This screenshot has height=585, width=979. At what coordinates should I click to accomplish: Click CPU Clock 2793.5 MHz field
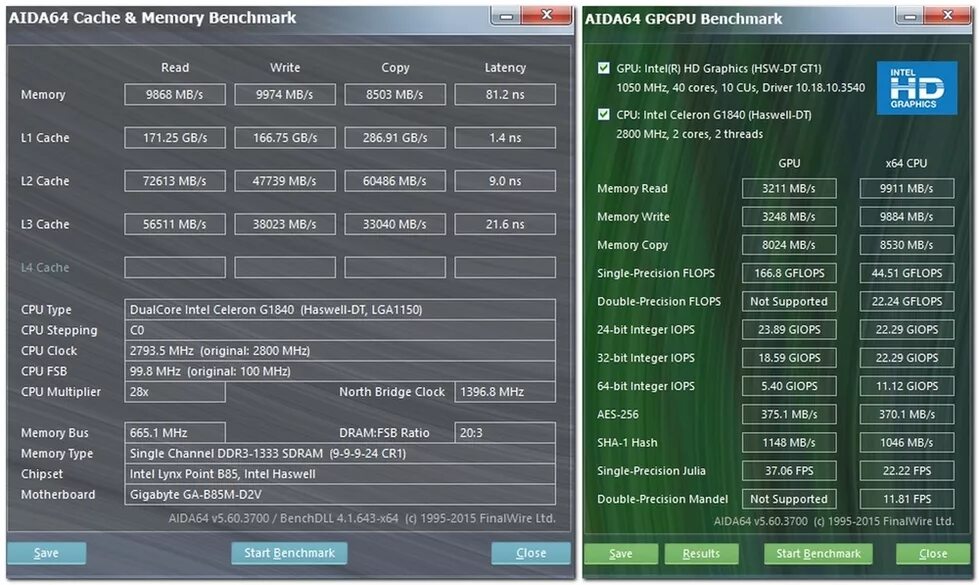pos(340,350)
